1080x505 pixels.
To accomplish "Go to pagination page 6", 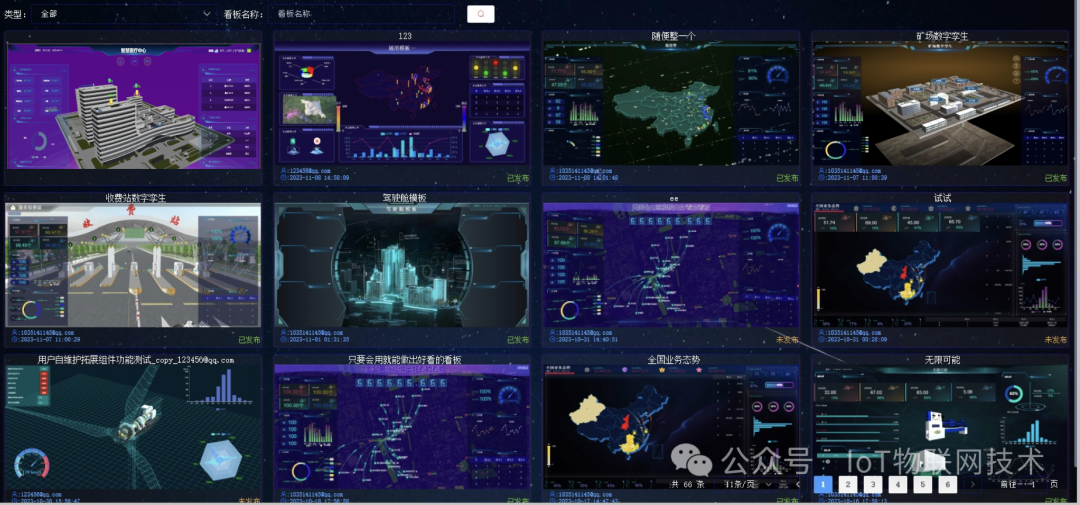I will coord(947,484).
